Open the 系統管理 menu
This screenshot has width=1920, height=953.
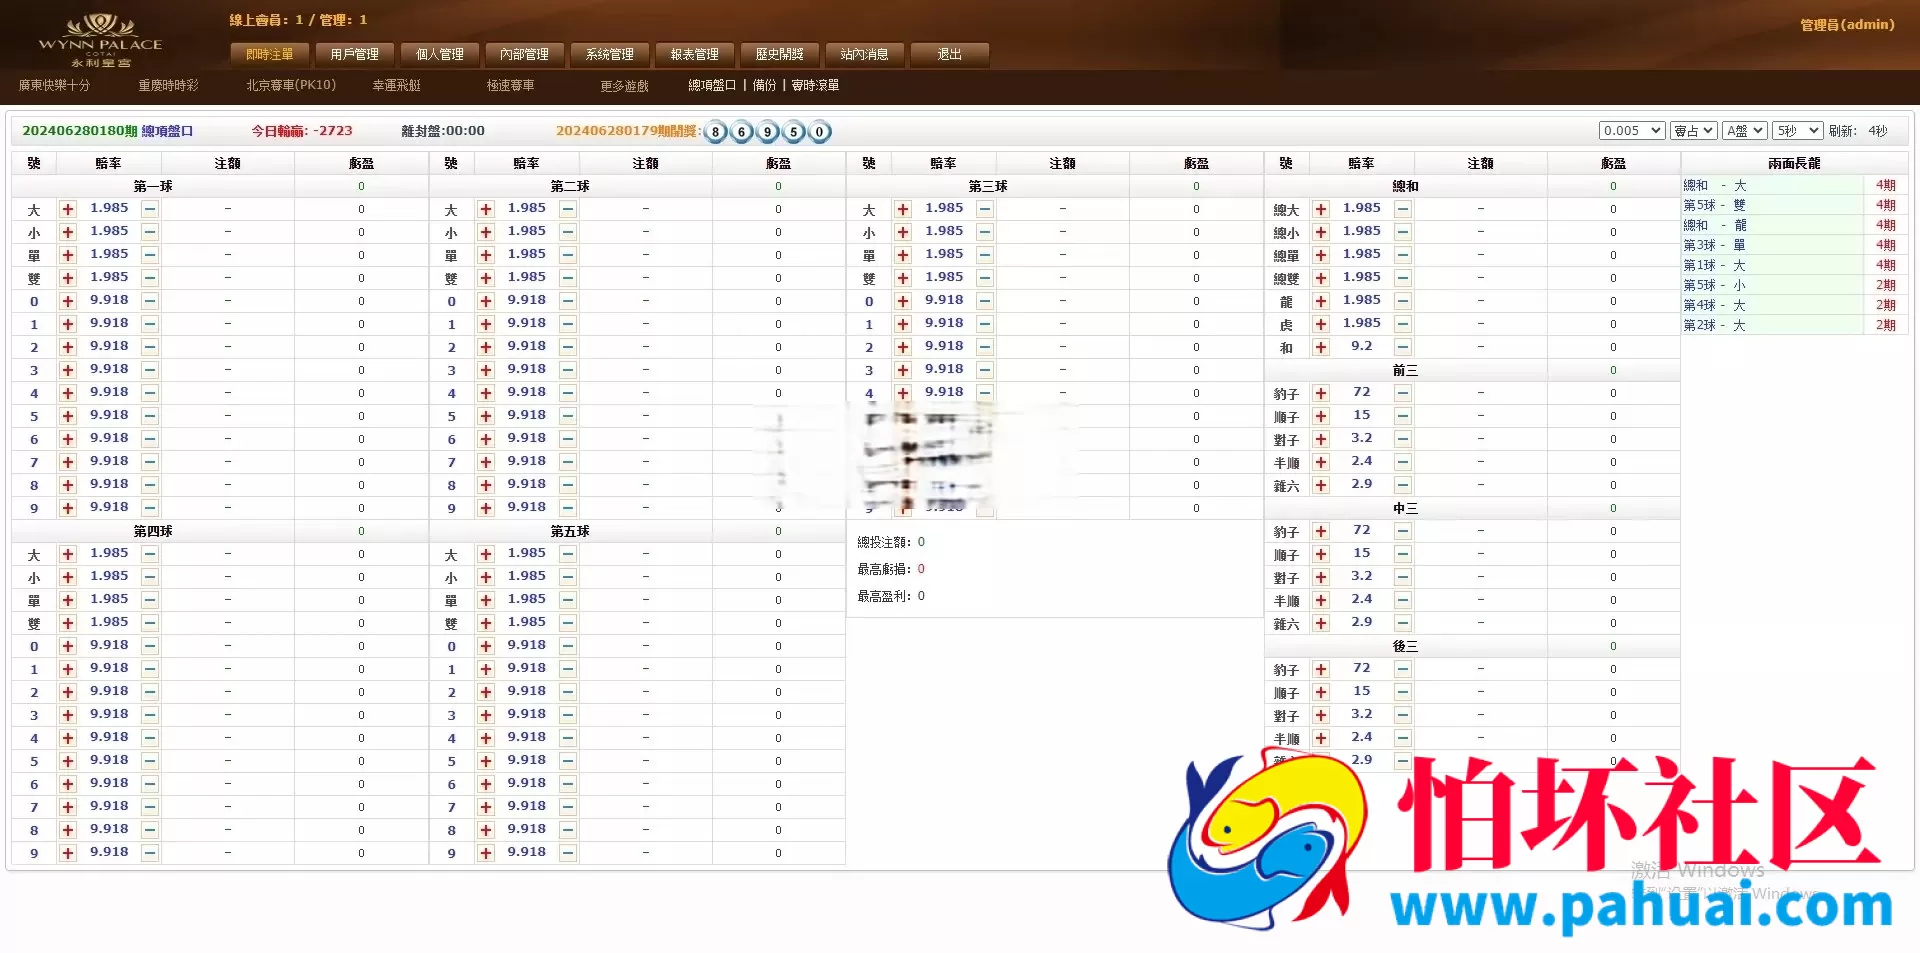tap(610, 54)
